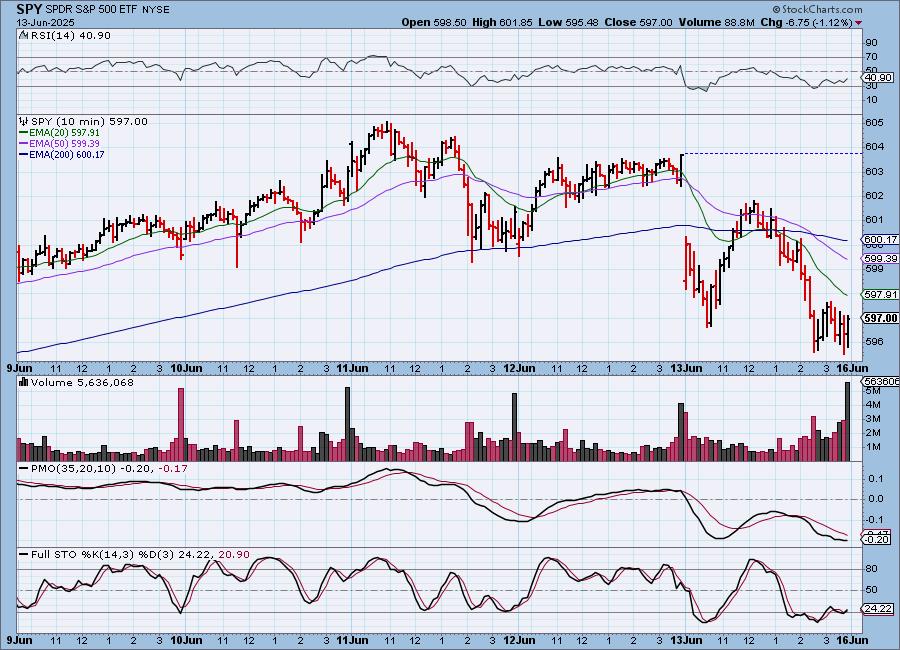Image resolution: width=900 pixels, height=650 pixels.
Task: Click the green EMA(20) legend line
Action: (24, 133)
